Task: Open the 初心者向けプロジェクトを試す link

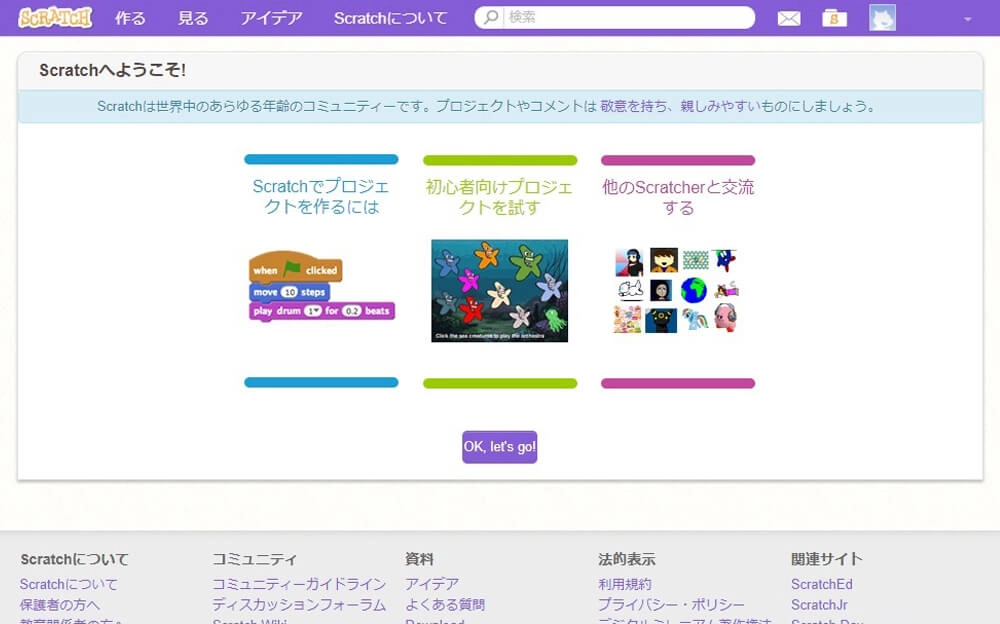Action: 499,197
